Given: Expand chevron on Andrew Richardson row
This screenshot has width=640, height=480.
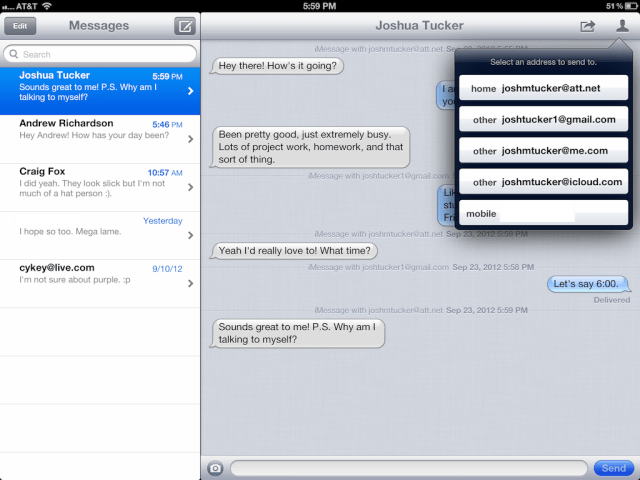Looking at the screenshot, I should (191, 139).
